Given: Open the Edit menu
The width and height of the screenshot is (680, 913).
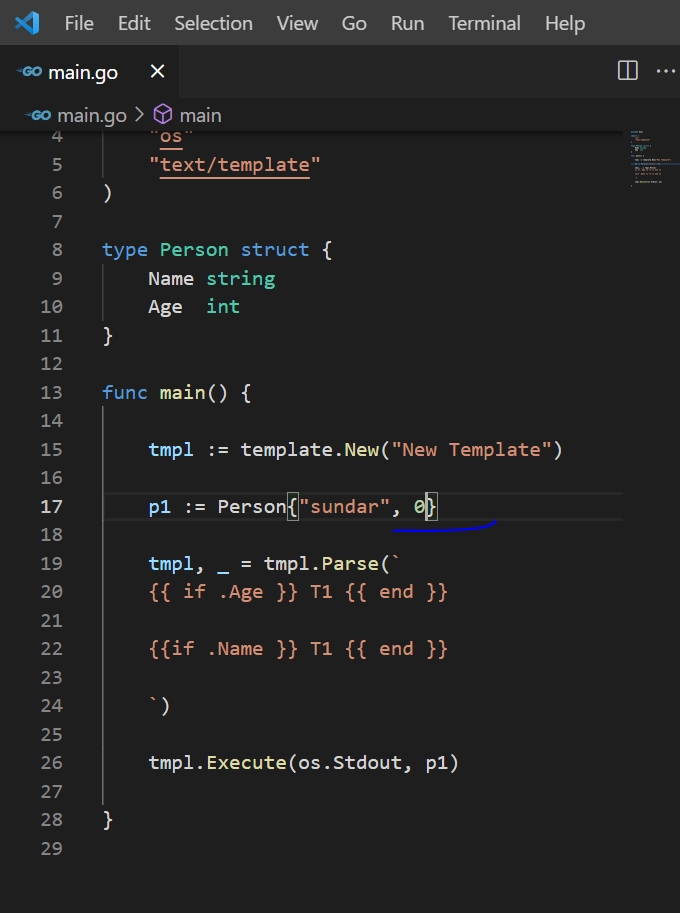Looking at the screenshot, I should (x=134, y=23).
